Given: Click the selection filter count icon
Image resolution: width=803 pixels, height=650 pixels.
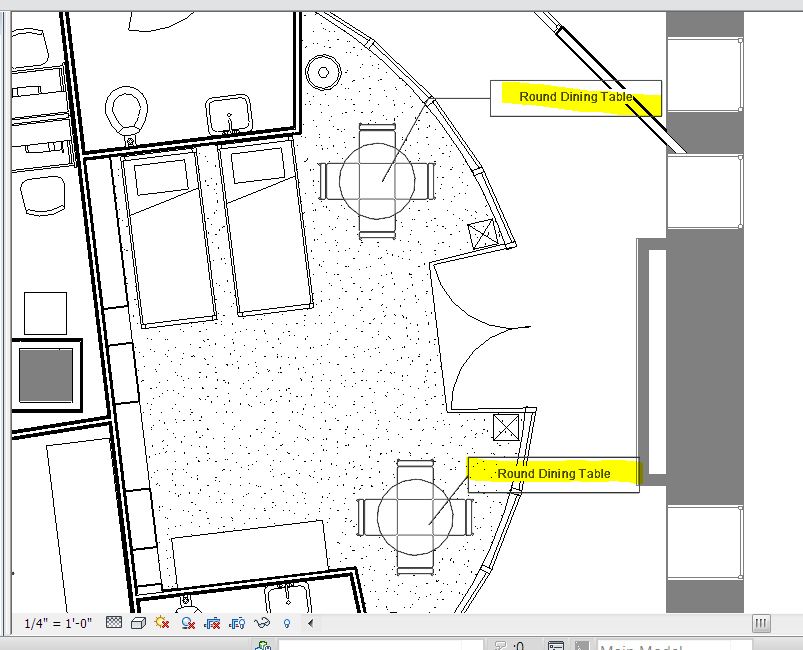Looking at the screenshot, I should 510,645.
